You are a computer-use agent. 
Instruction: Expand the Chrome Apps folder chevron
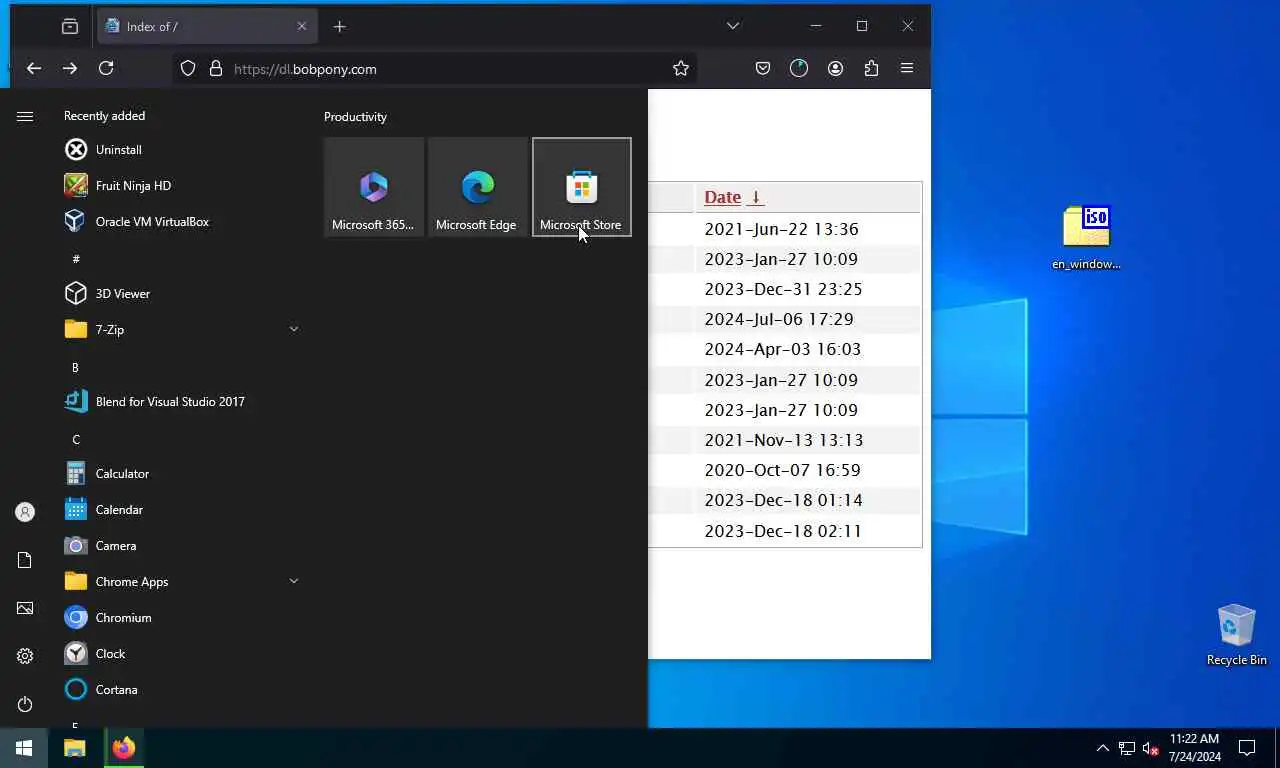pos(294,581)
